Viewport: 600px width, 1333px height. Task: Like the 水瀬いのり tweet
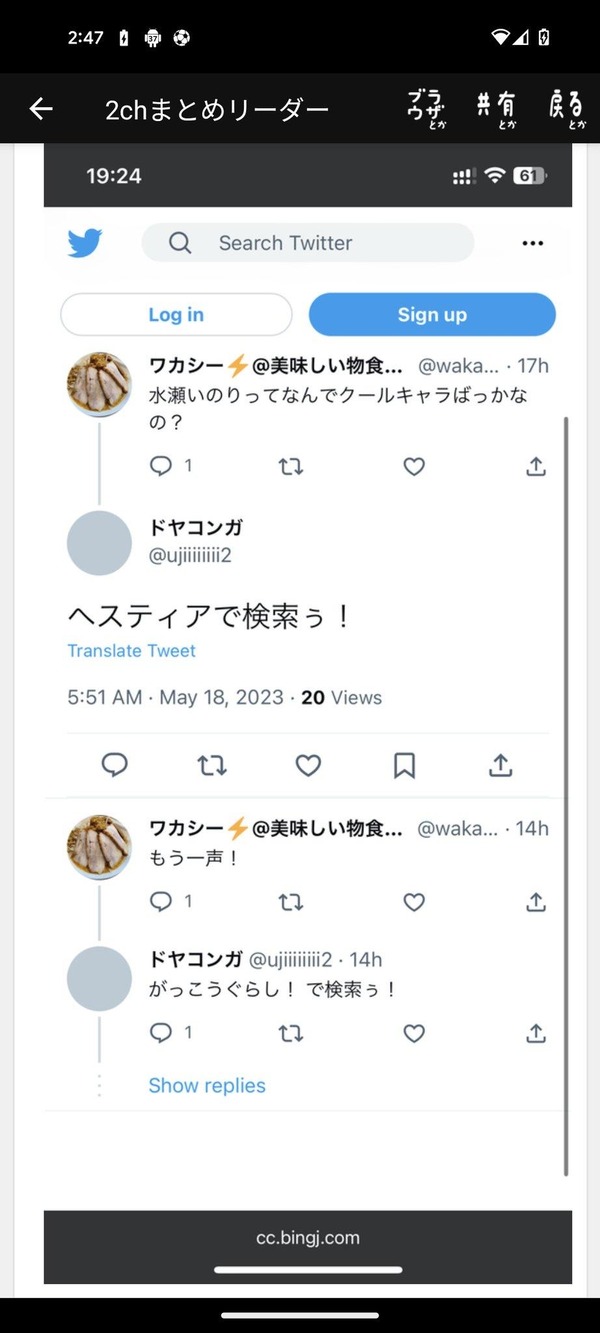pyautogui.click(x=414, y=466)
